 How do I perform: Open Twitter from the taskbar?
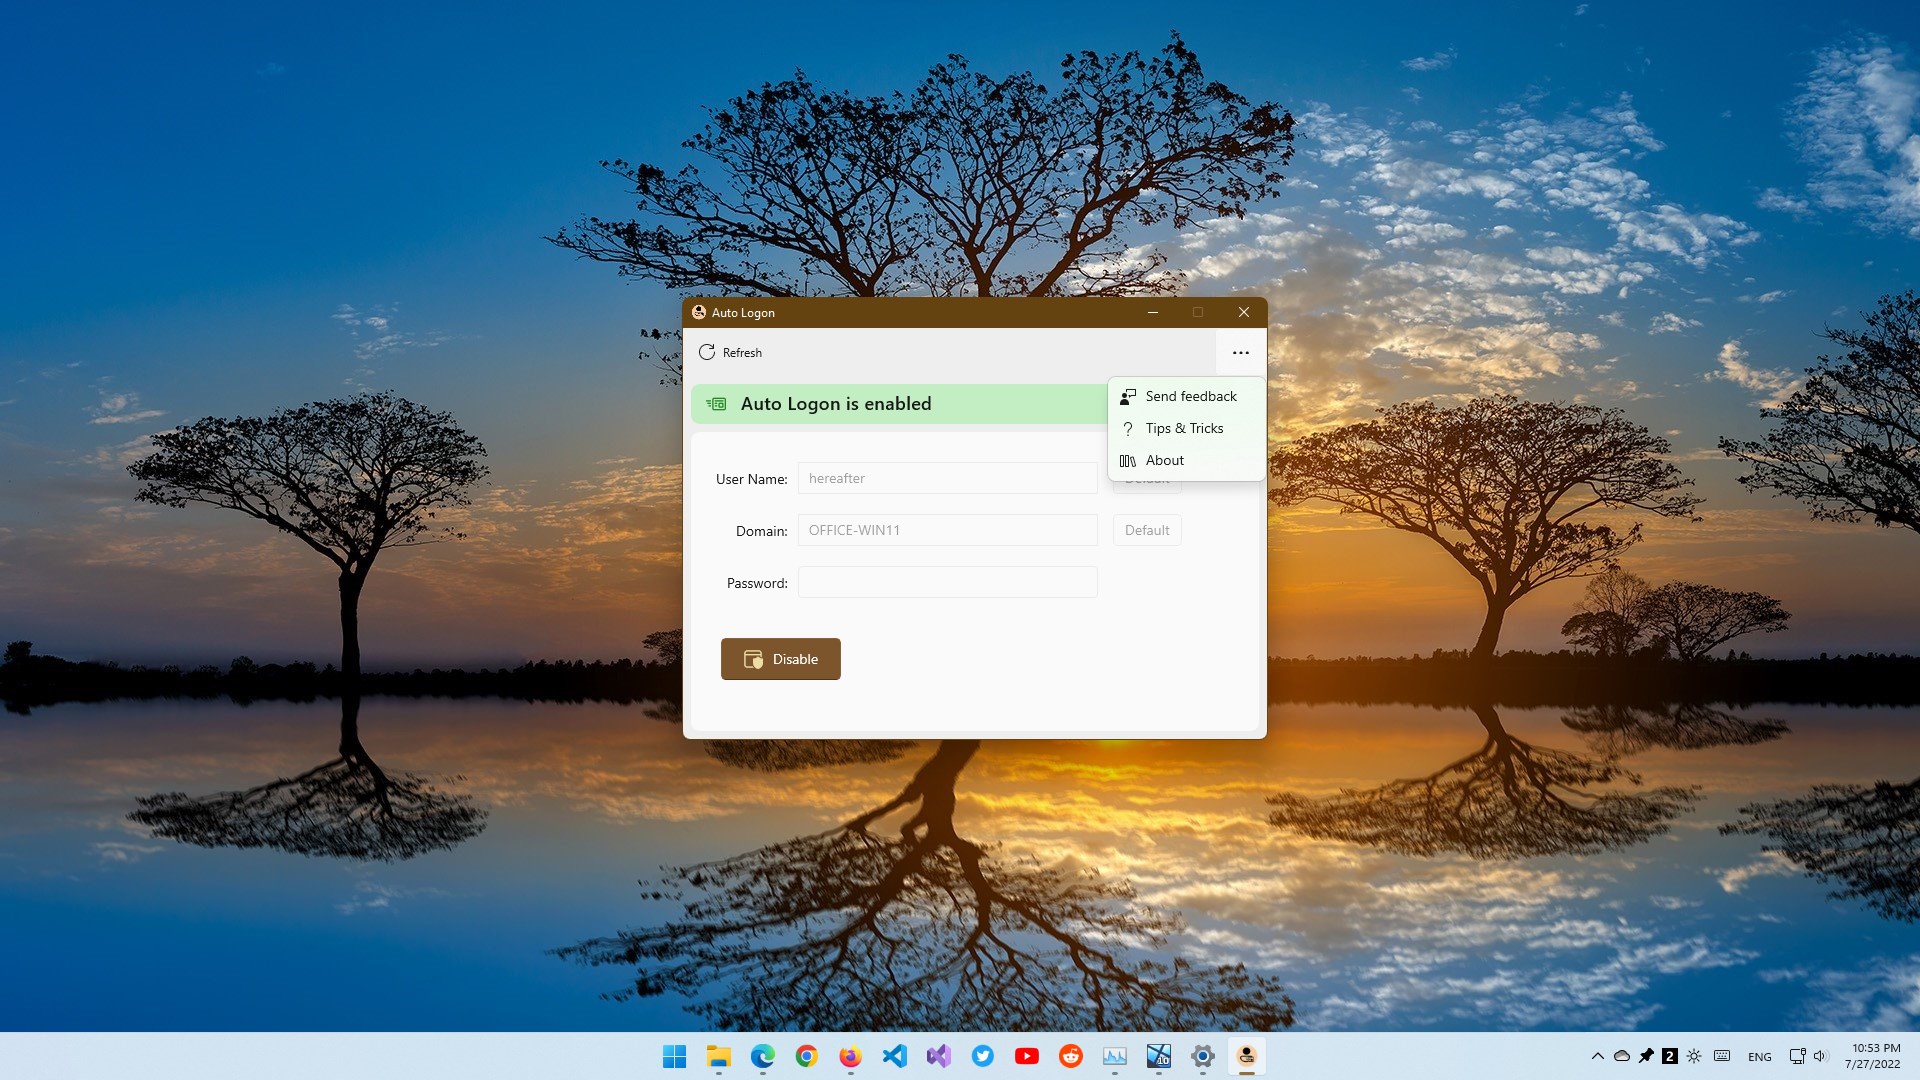pos(983,1056)
